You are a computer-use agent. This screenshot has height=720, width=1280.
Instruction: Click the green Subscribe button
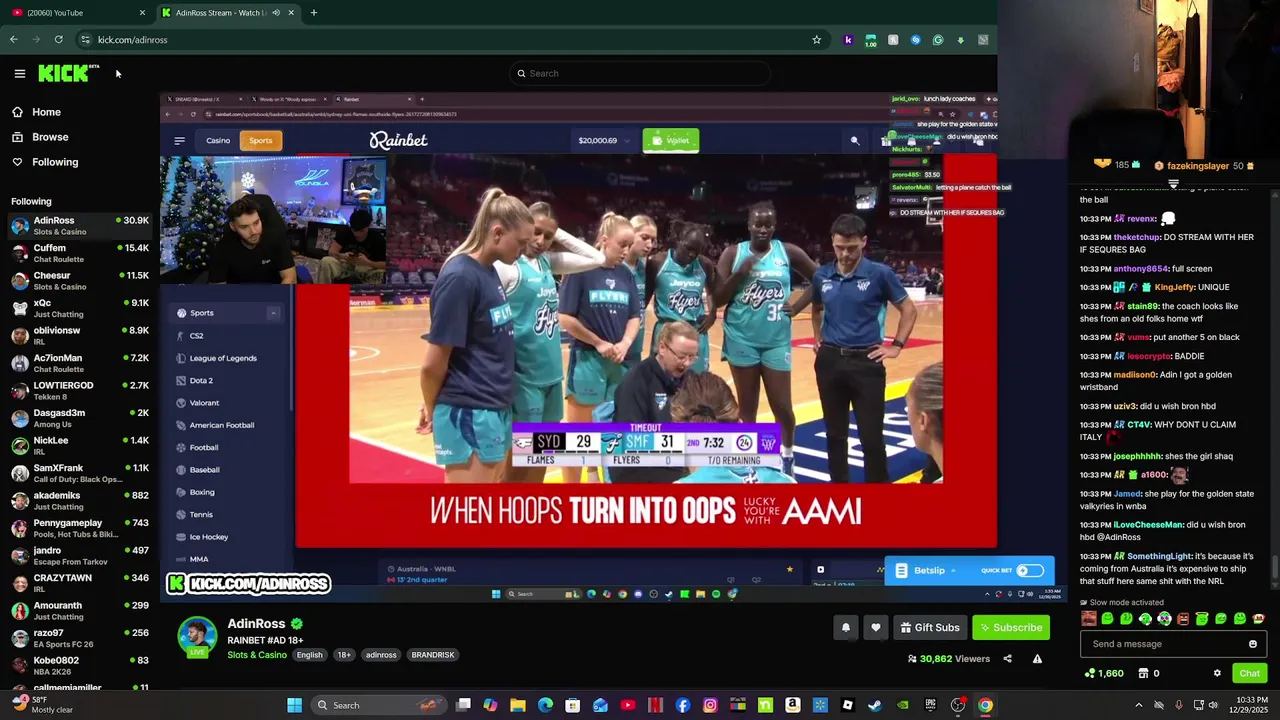click(1010, 627)
